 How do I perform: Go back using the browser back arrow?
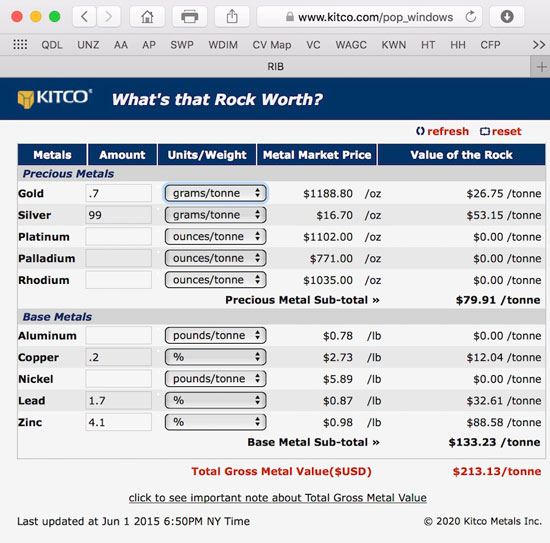(84, 16)
